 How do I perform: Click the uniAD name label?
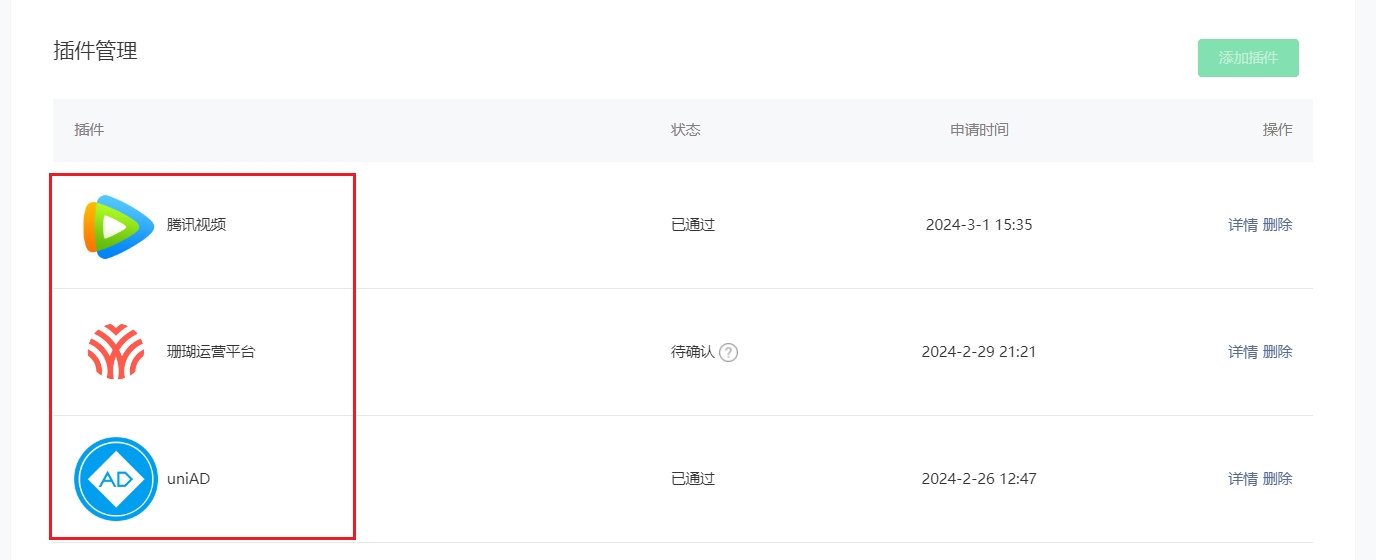click(x=189, y=479)
